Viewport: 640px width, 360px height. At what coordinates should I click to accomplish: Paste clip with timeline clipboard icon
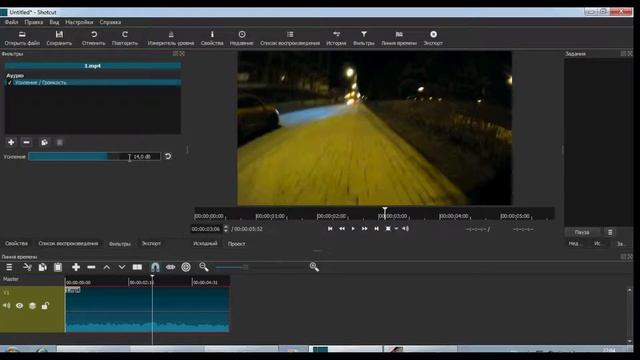58,267
